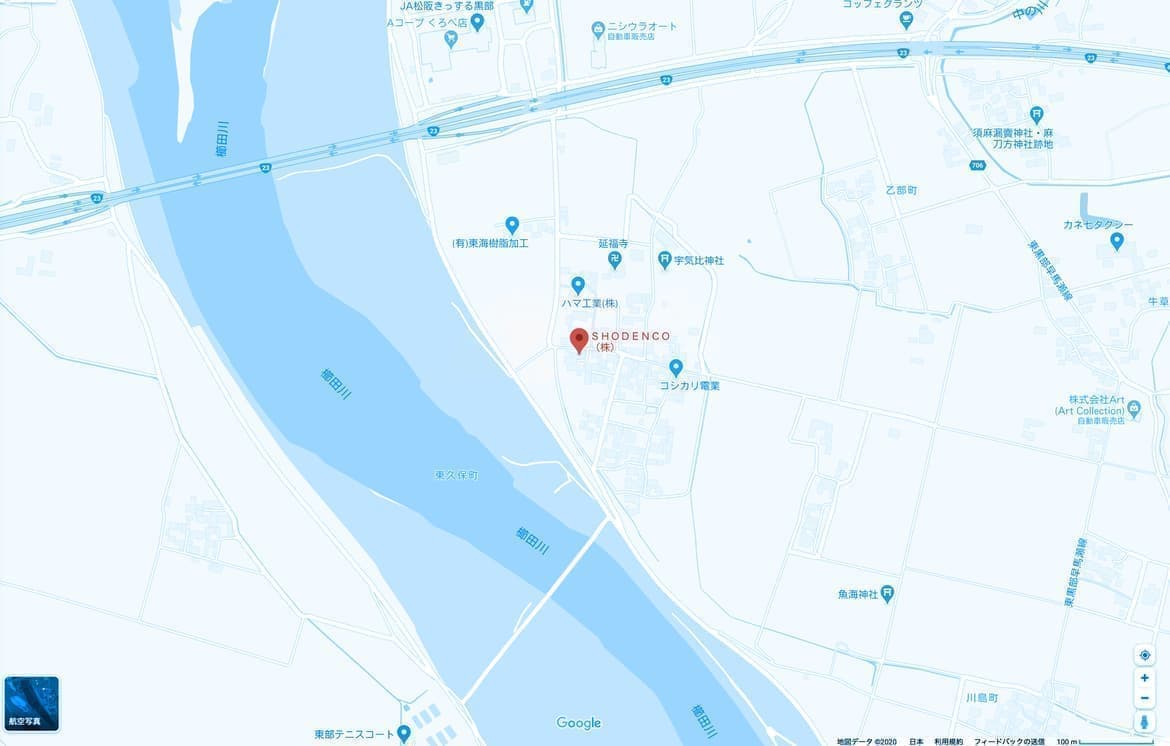The image size is (1170, 746).
Task: Open the 延福寺 temple marker
Action: tap(614, 260)
